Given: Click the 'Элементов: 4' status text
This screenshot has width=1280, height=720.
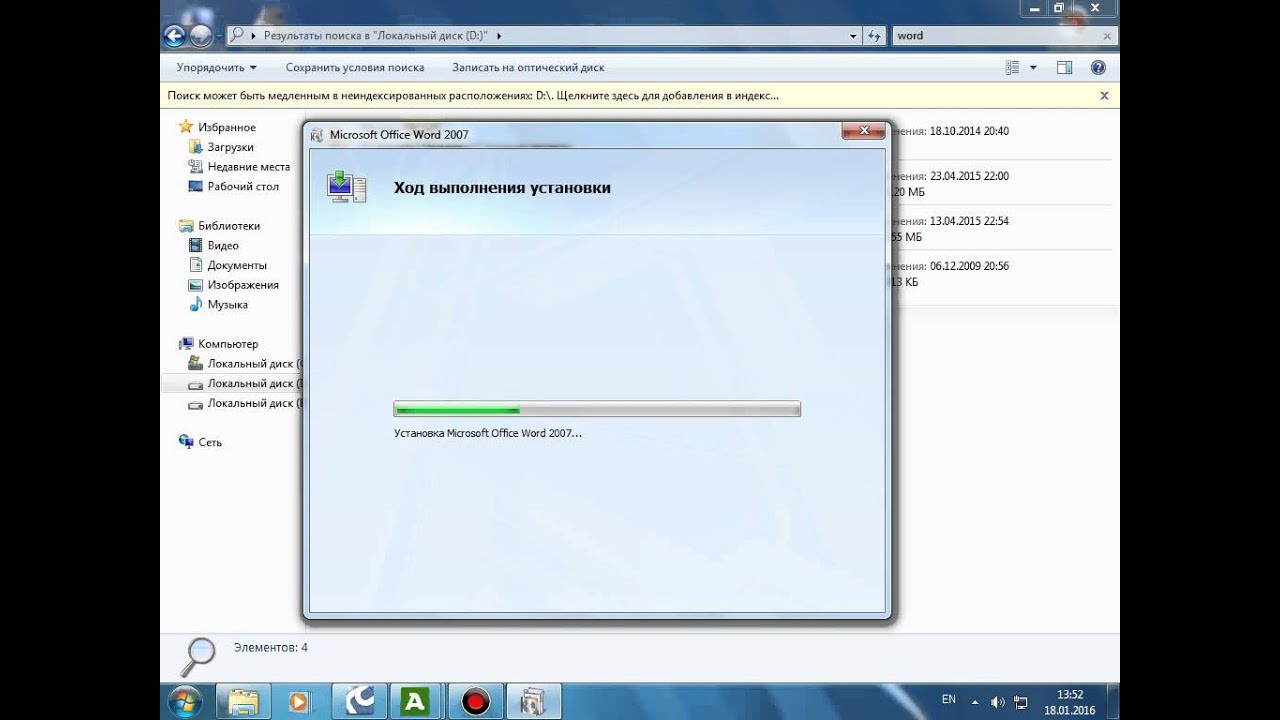Looking at the screenshot, I should coord(271,648).
